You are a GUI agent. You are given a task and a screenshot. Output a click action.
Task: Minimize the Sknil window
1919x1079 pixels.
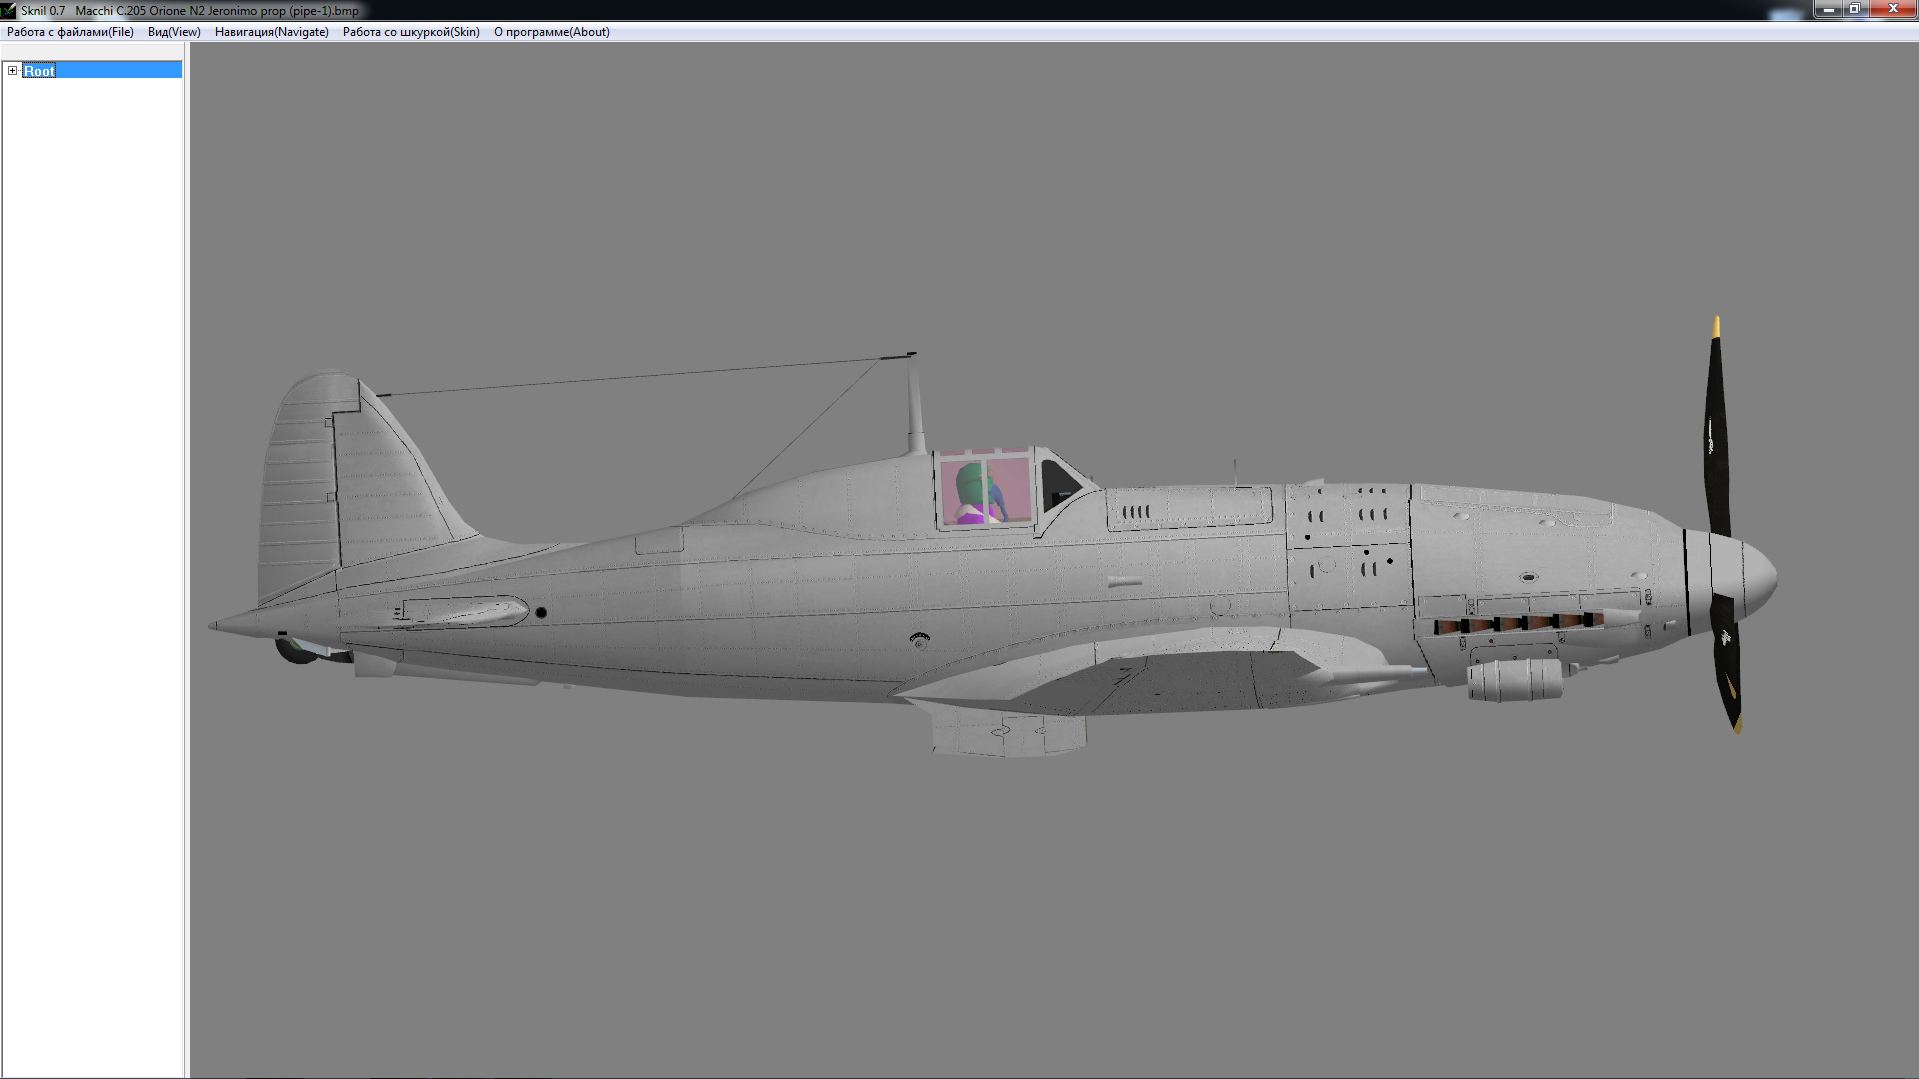point(1828,9)
